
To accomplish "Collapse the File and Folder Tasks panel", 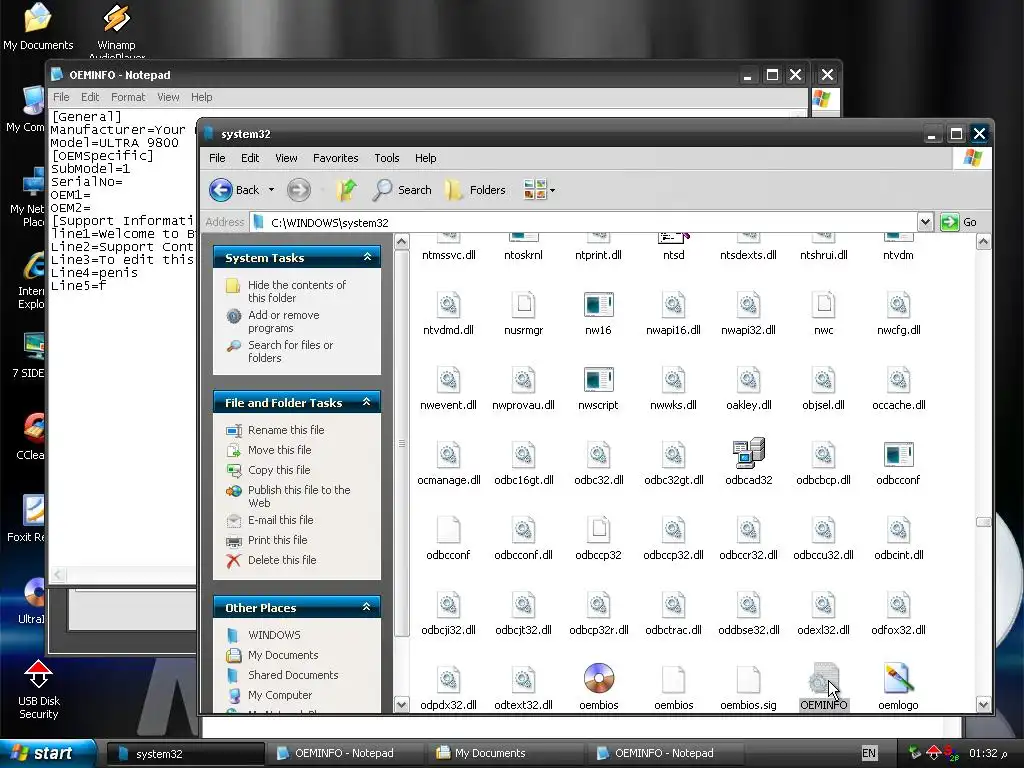I will [367, 402].
